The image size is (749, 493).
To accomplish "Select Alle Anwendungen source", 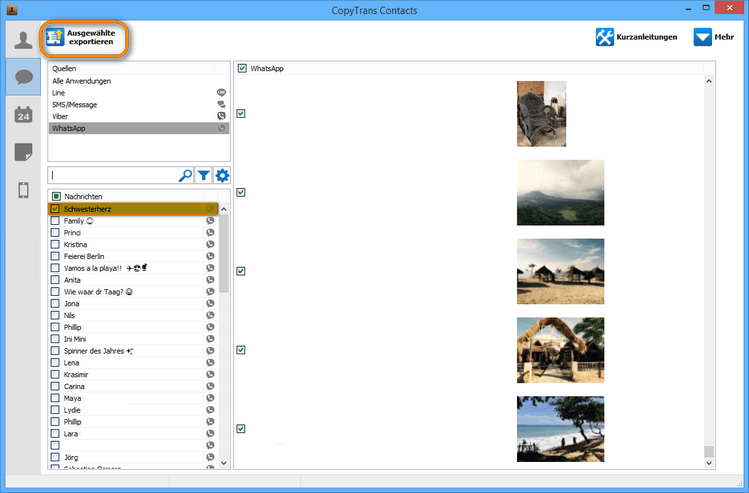I will [x=139, y=81].
